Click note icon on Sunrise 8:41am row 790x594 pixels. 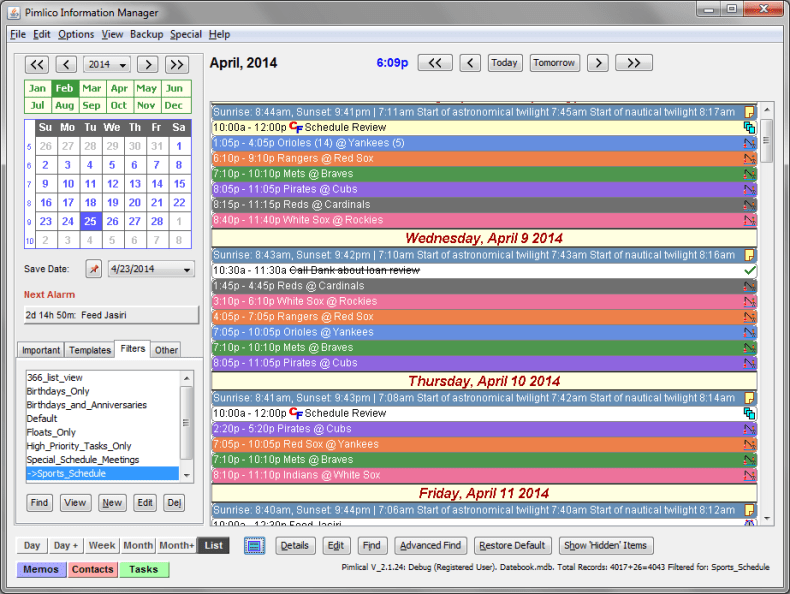tap(749, 398)
